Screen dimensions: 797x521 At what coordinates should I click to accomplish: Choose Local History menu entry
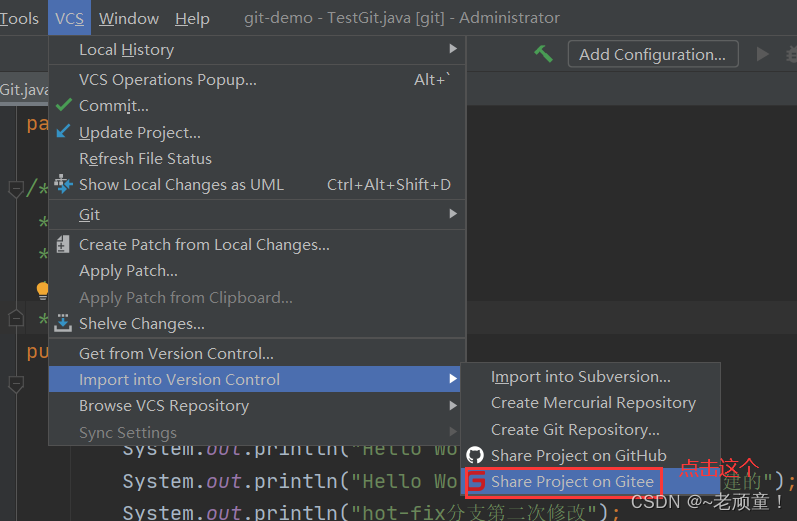click(x=257, y=49)
